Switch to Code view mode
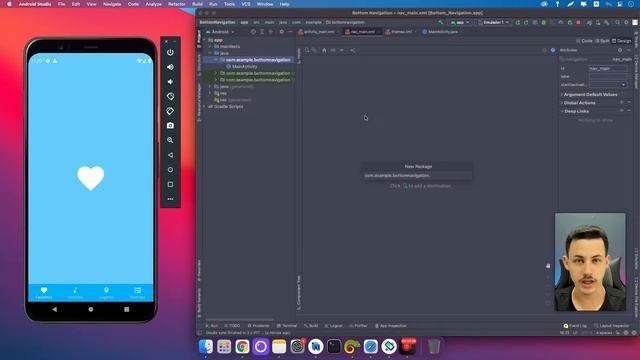This screenshot has height=360, width=640. click(x=584, y=41)
